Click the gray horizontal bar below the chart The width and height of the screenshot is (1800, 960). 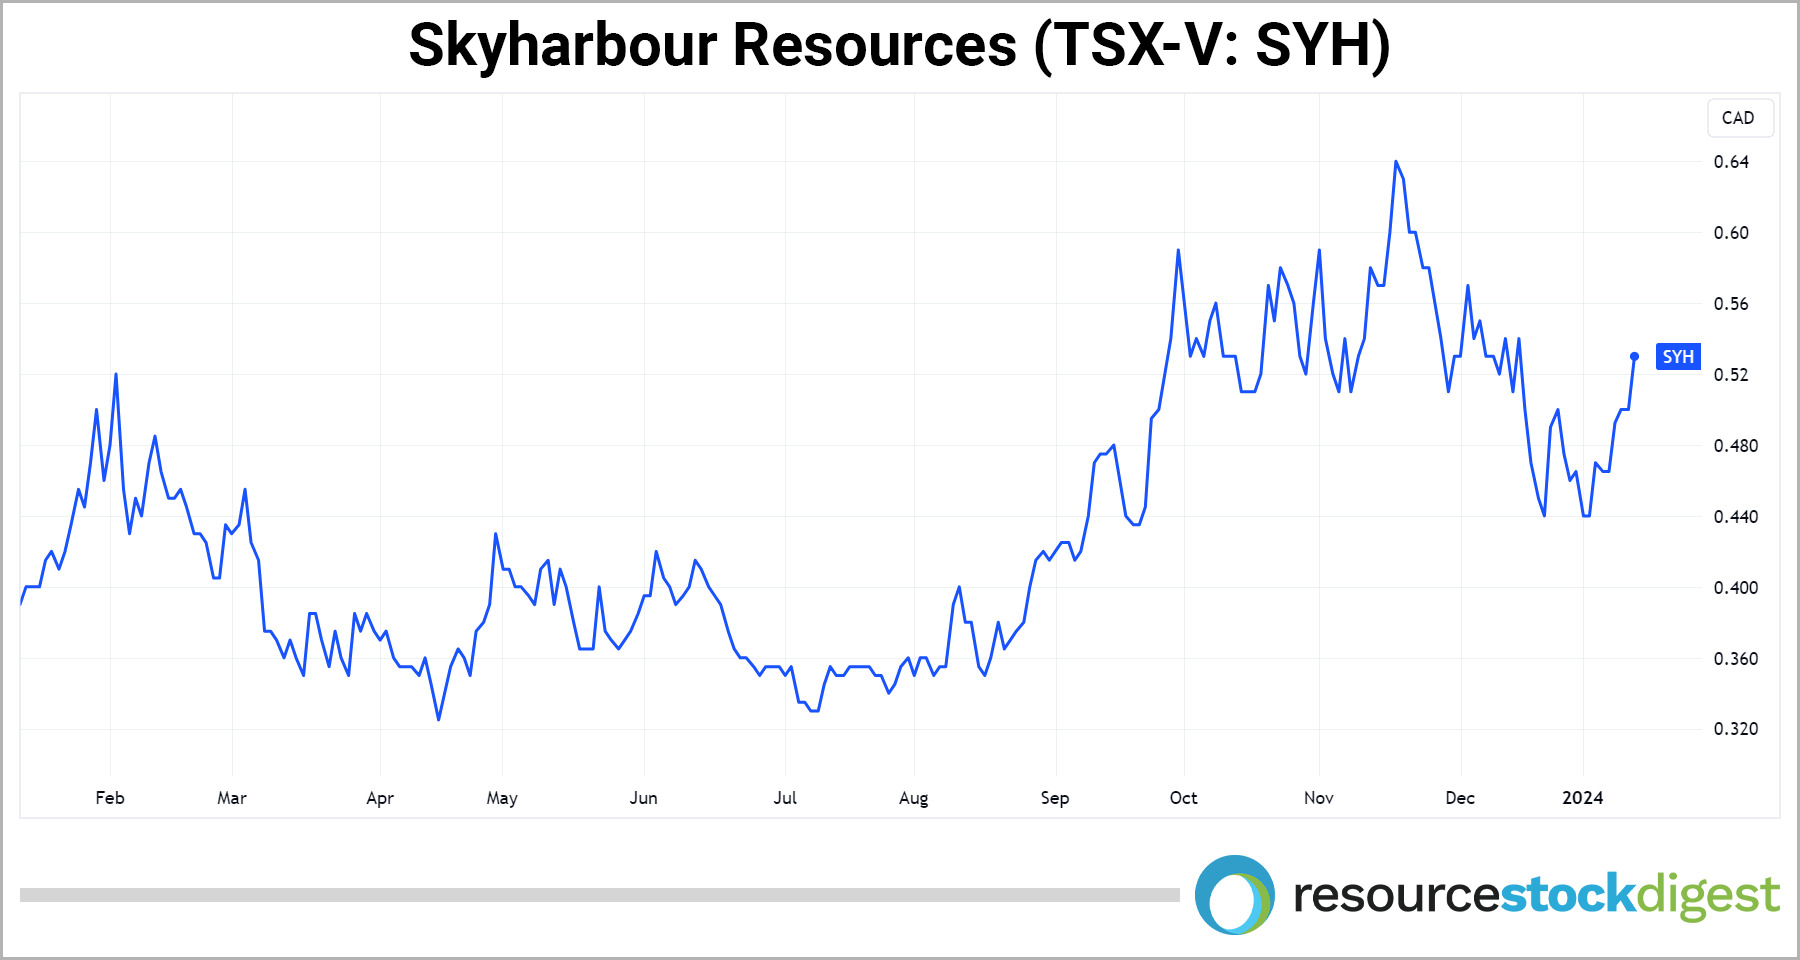600,895
